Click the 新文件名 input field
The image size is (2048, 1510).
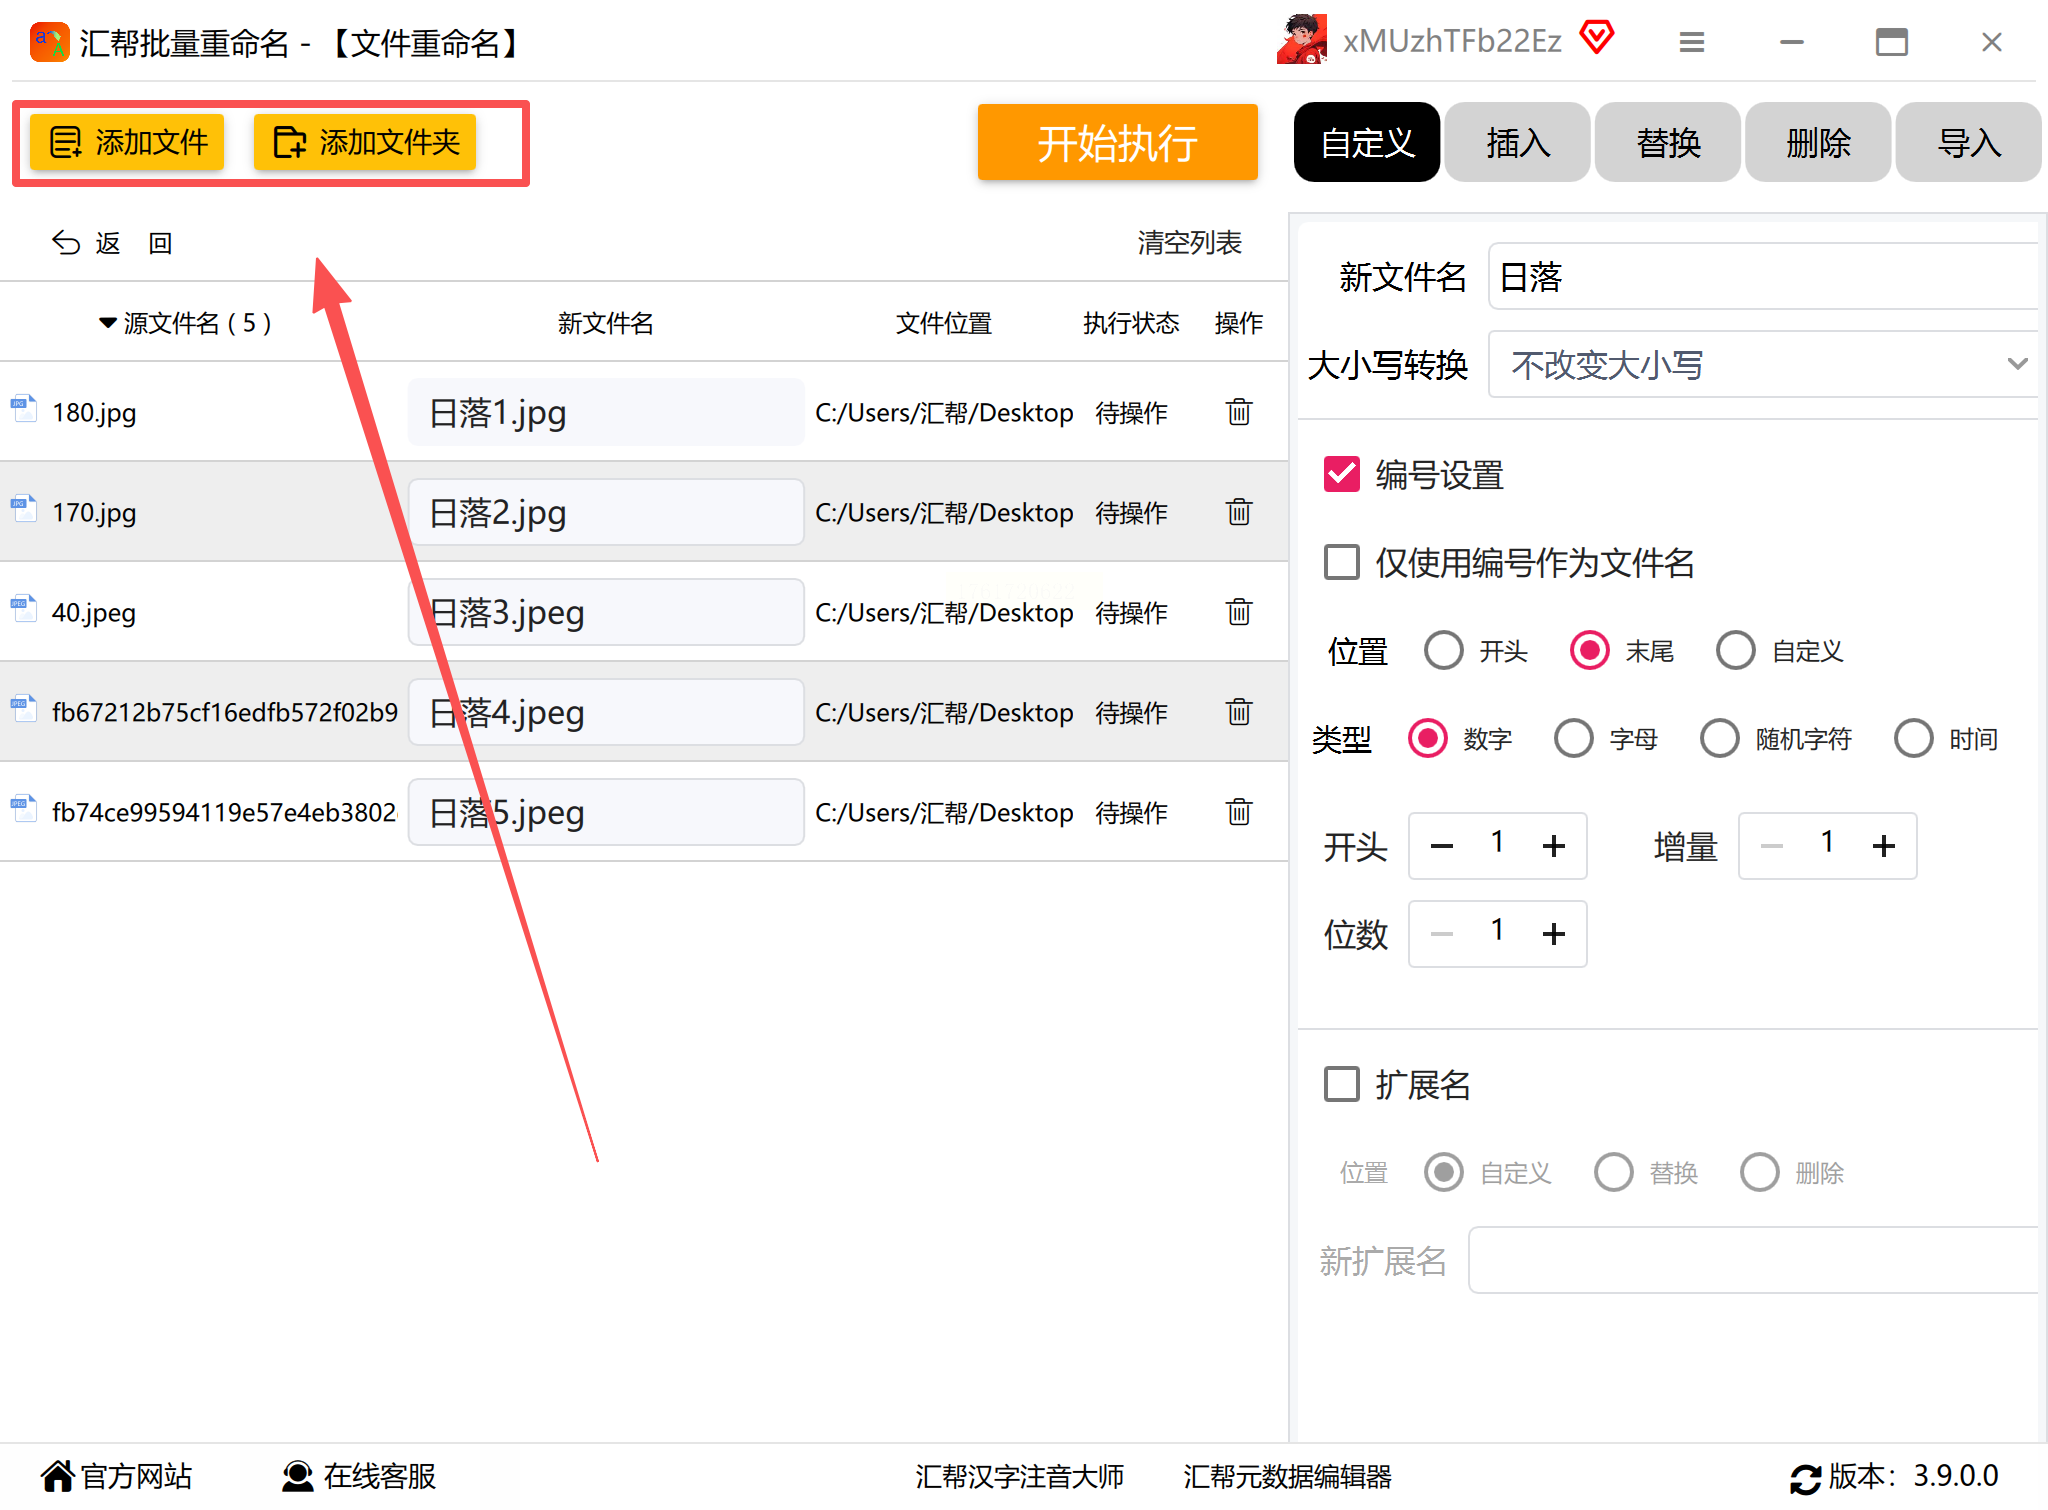(x=1762, y=277)
